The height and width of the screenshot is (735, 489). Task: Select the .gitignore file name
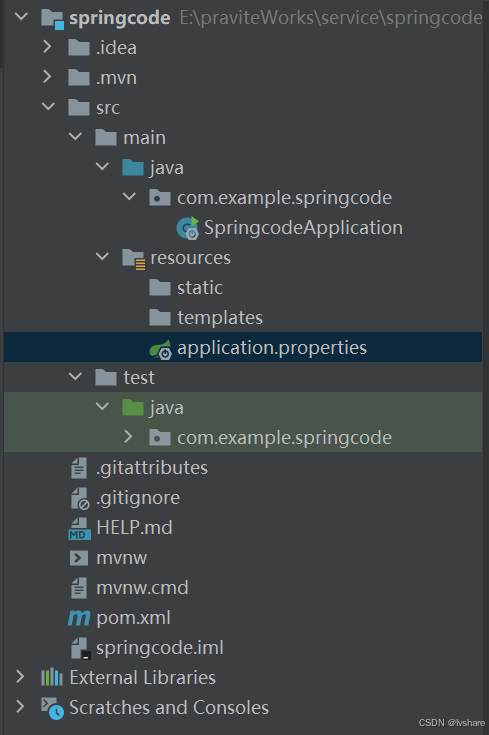(138, 498)
